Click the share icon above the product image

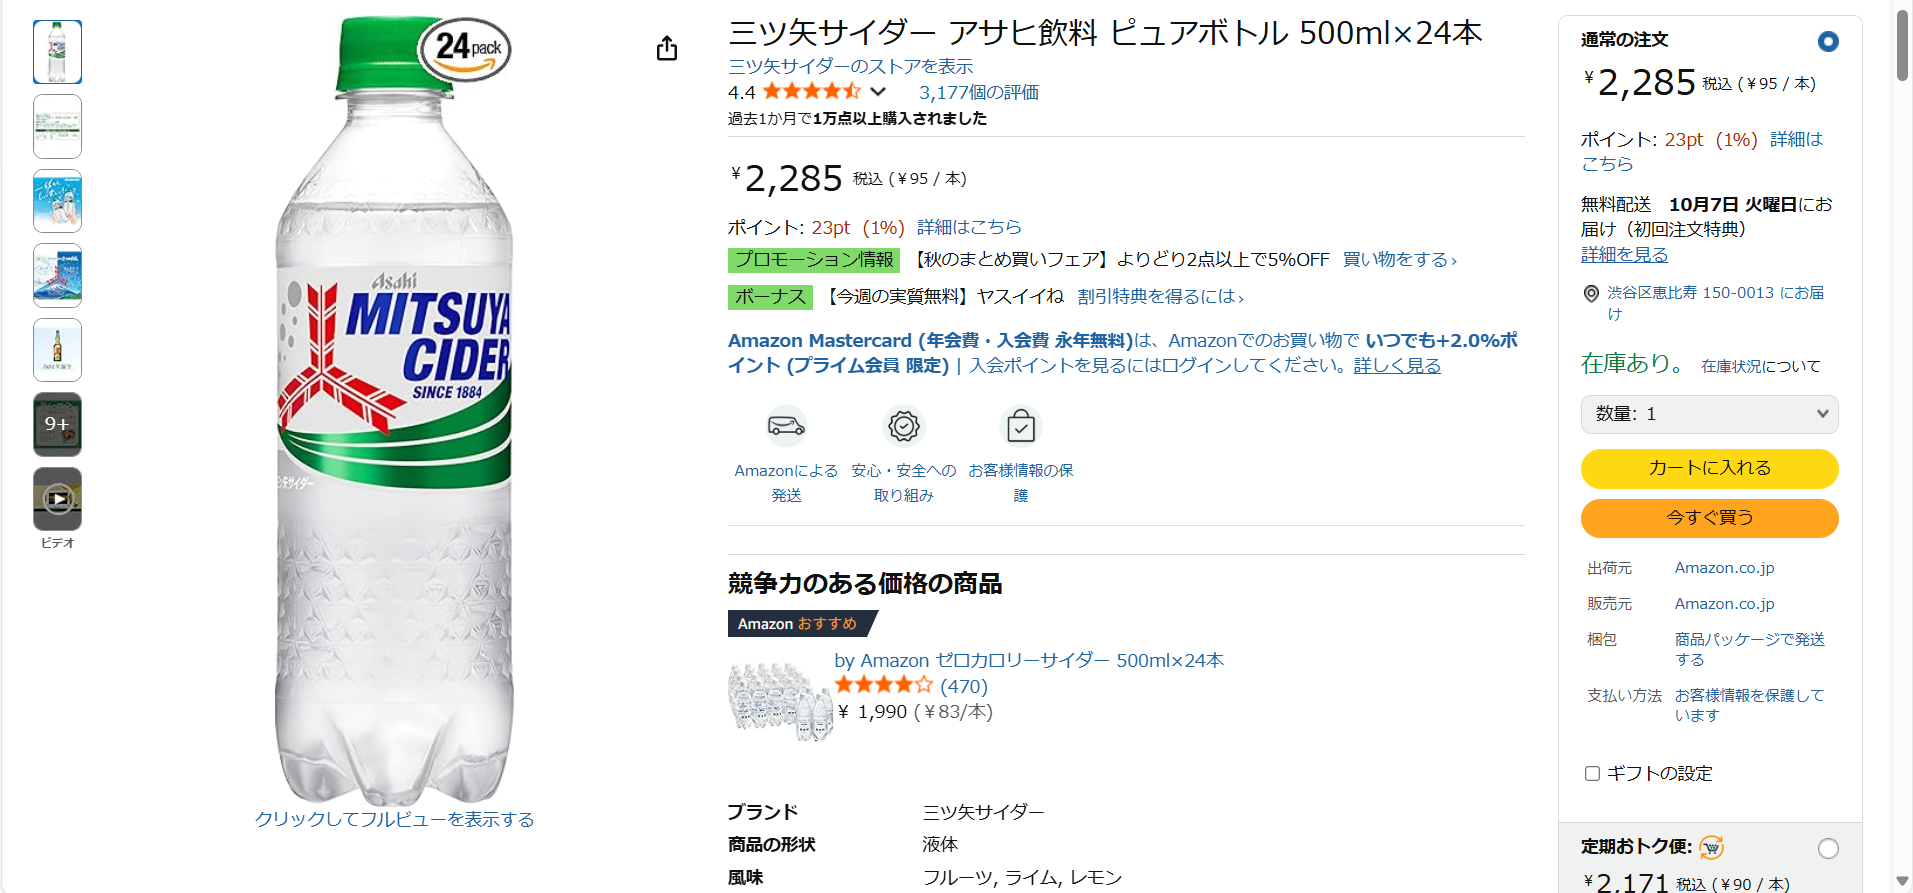tap(667, 48)
